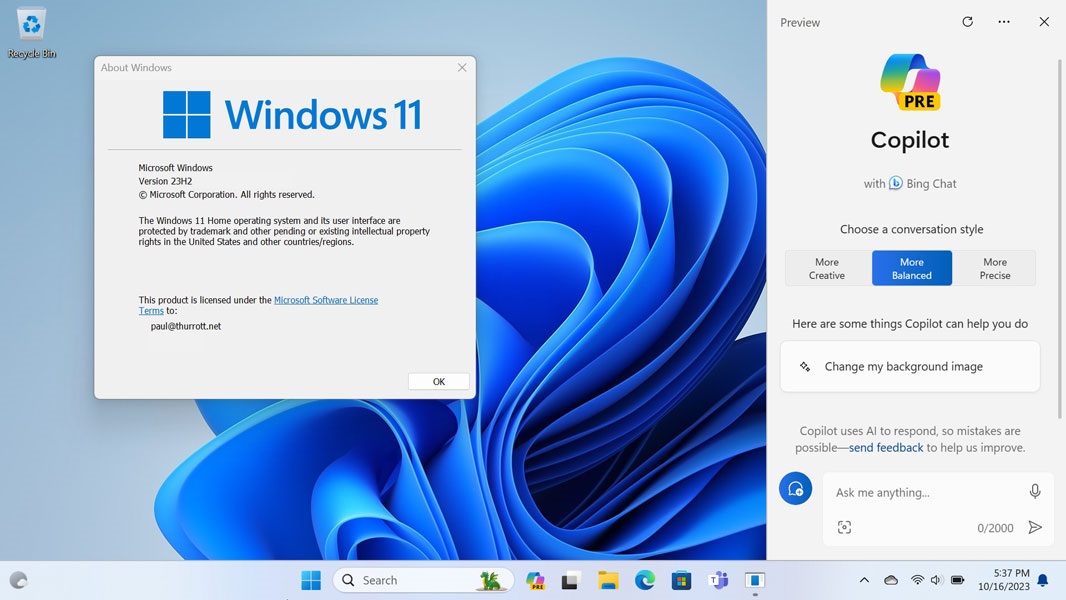Click Change my background image
1066x600 pixels.
(909, 366)
